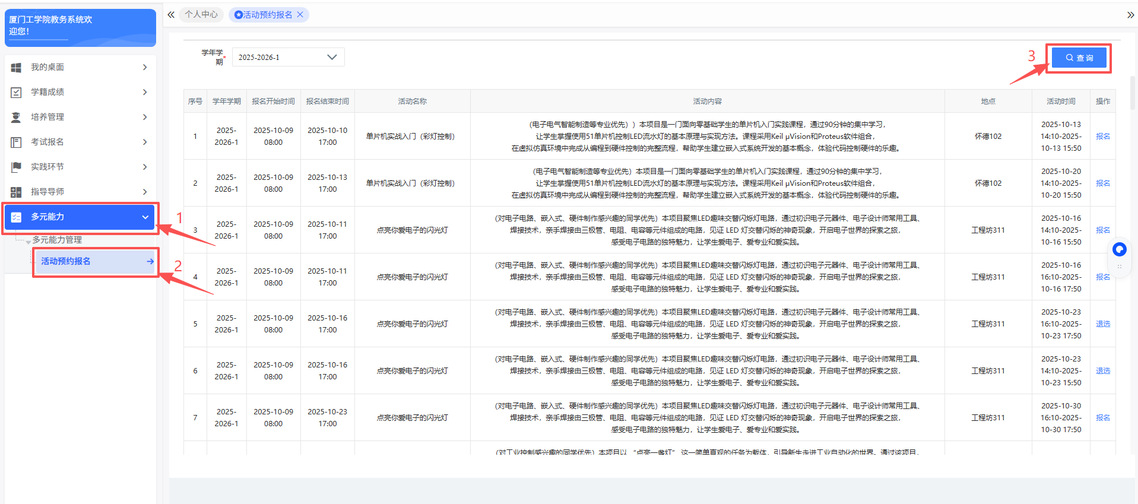This screenshot has width=1138, height=504.
Task: Click 退选 link for row 5
Action: (1103, 324)
